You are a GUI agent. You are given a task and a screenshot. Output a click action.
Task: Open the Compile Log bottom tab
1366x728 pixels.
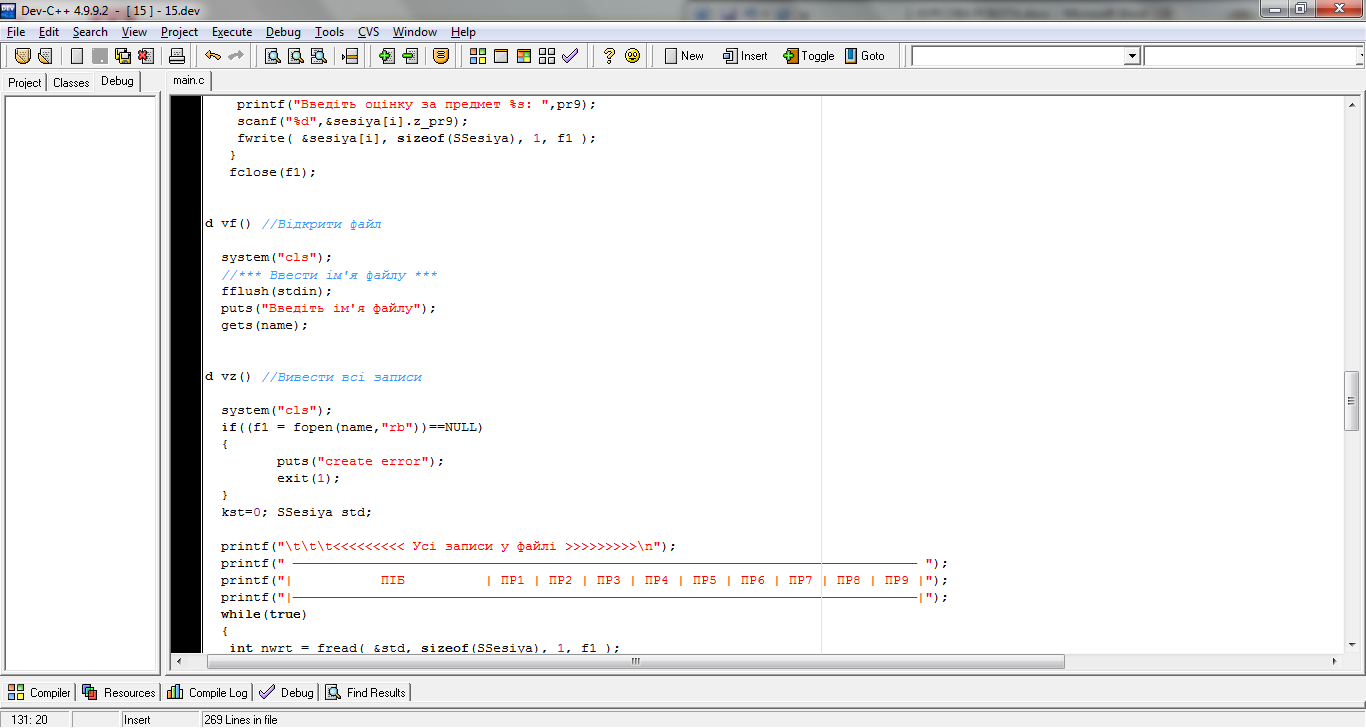(x=208, y=692)
